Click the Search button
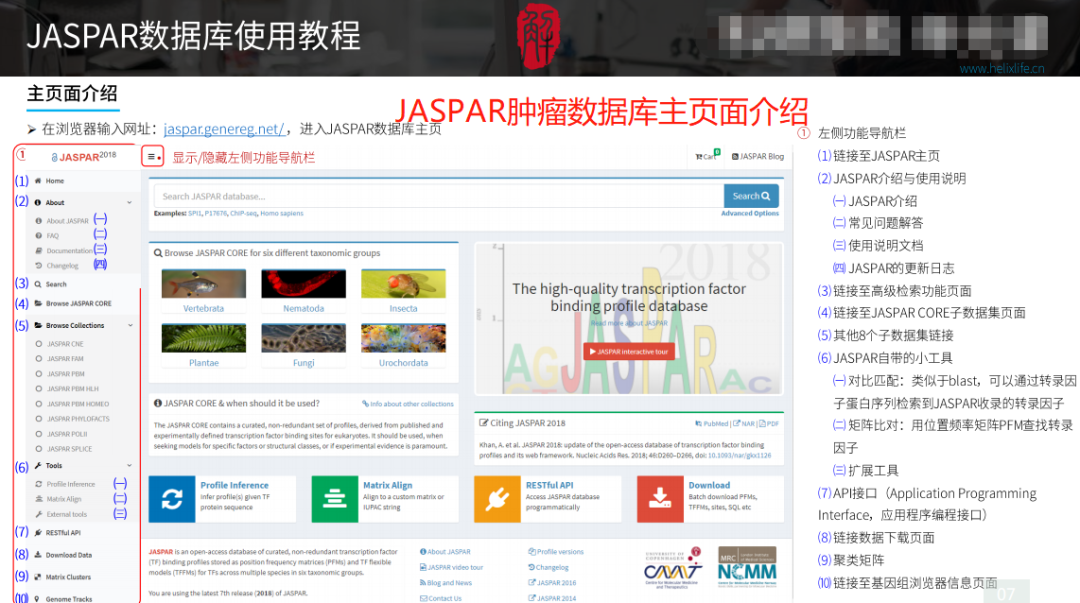The width and height of the screenshot is (1080, 603). (751, 196)
